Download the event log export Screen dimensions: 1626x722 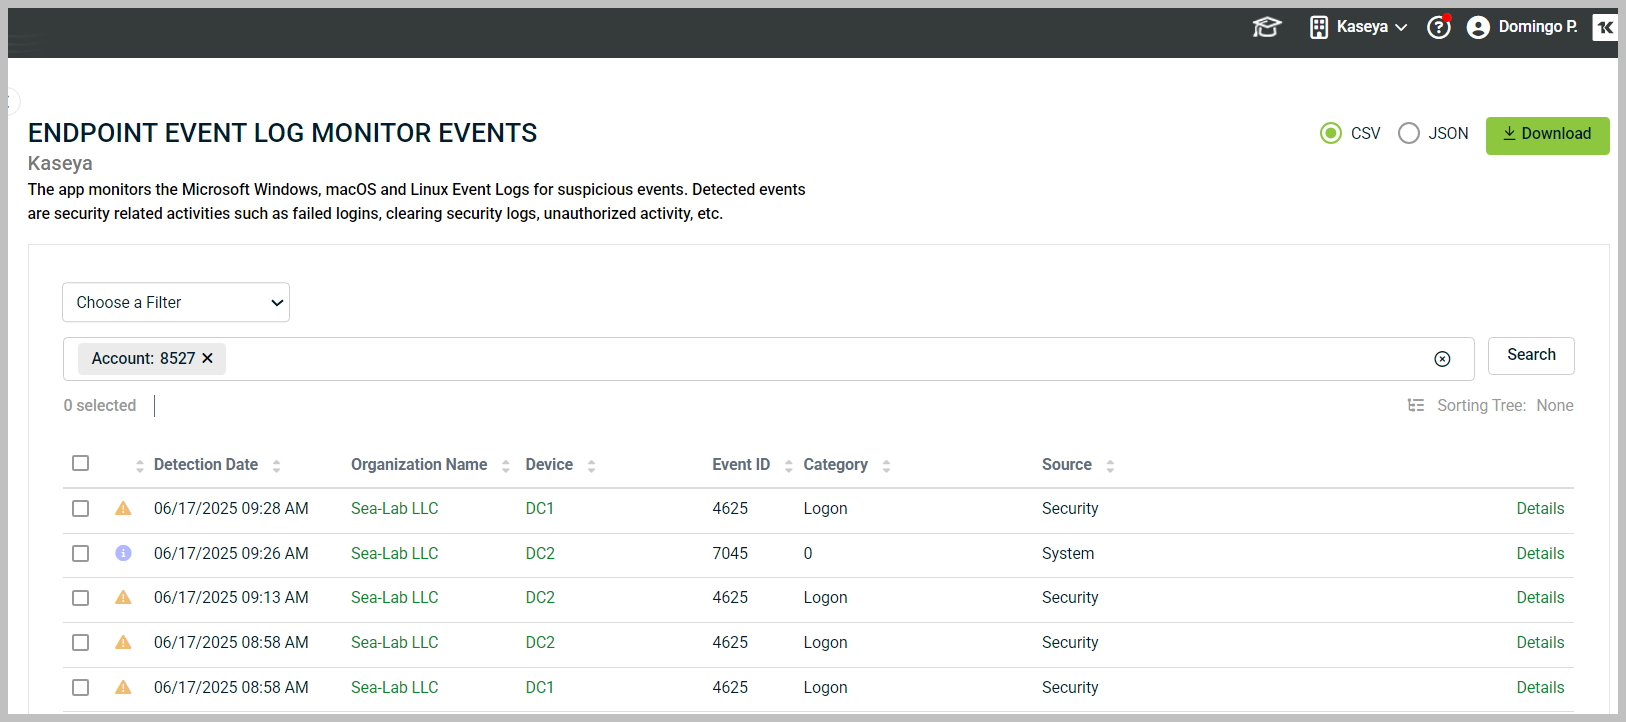coord(1547,135)
